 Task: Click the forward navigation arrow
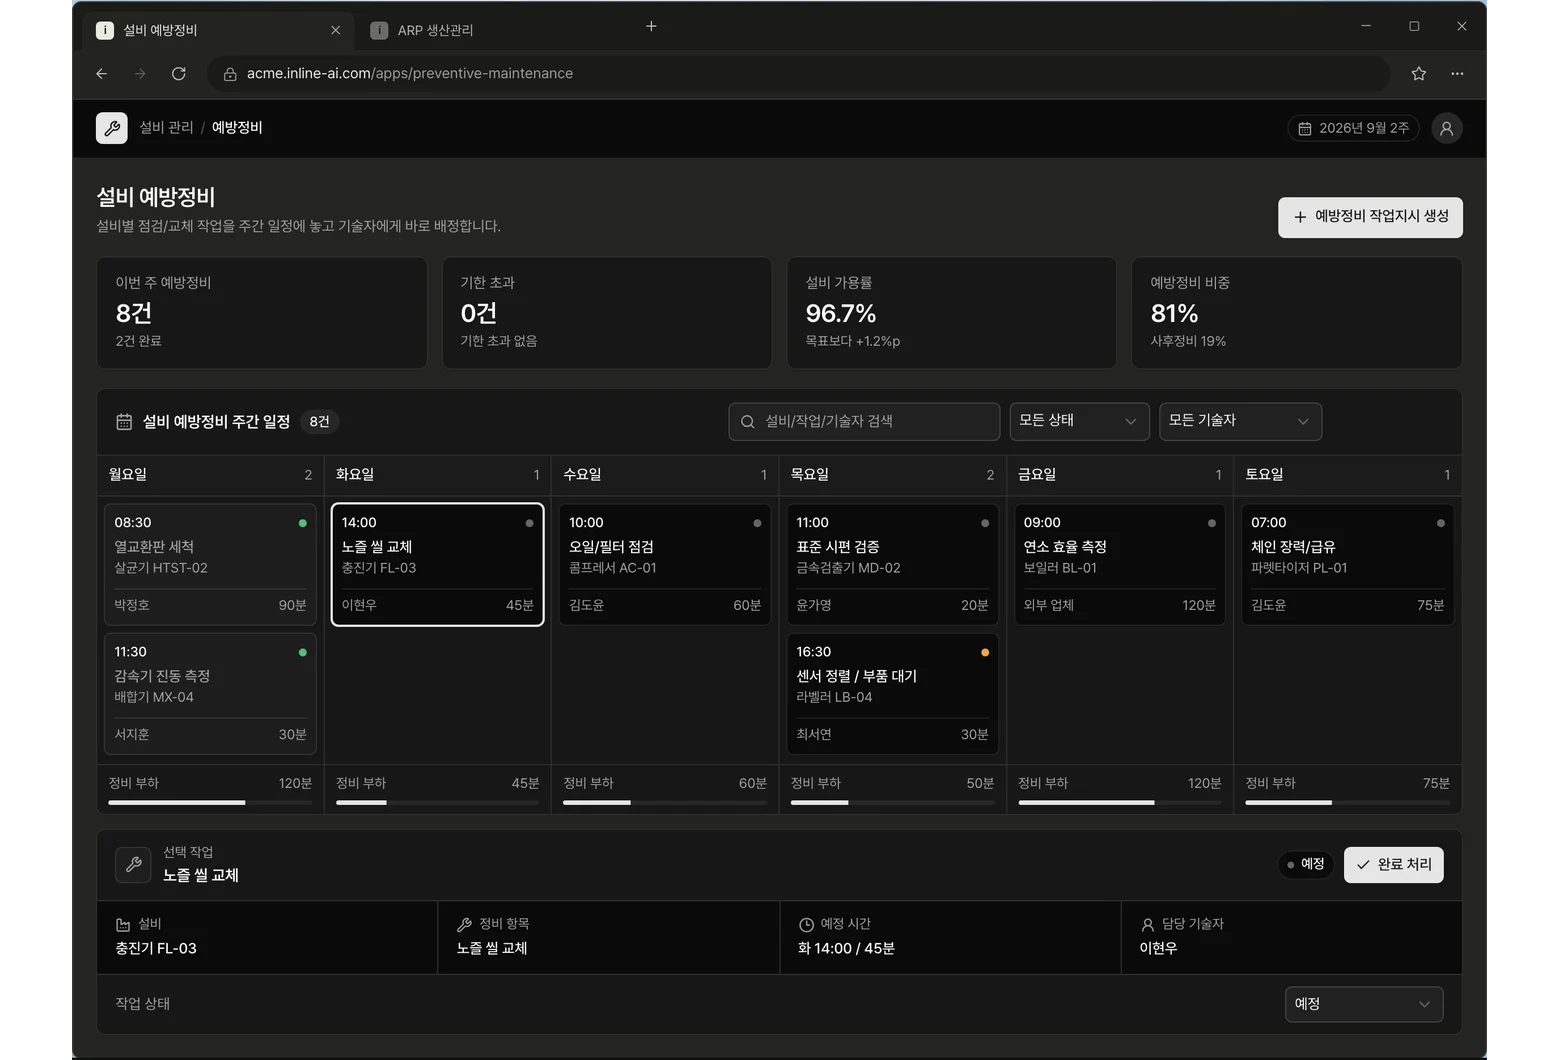tap(140, 73)
